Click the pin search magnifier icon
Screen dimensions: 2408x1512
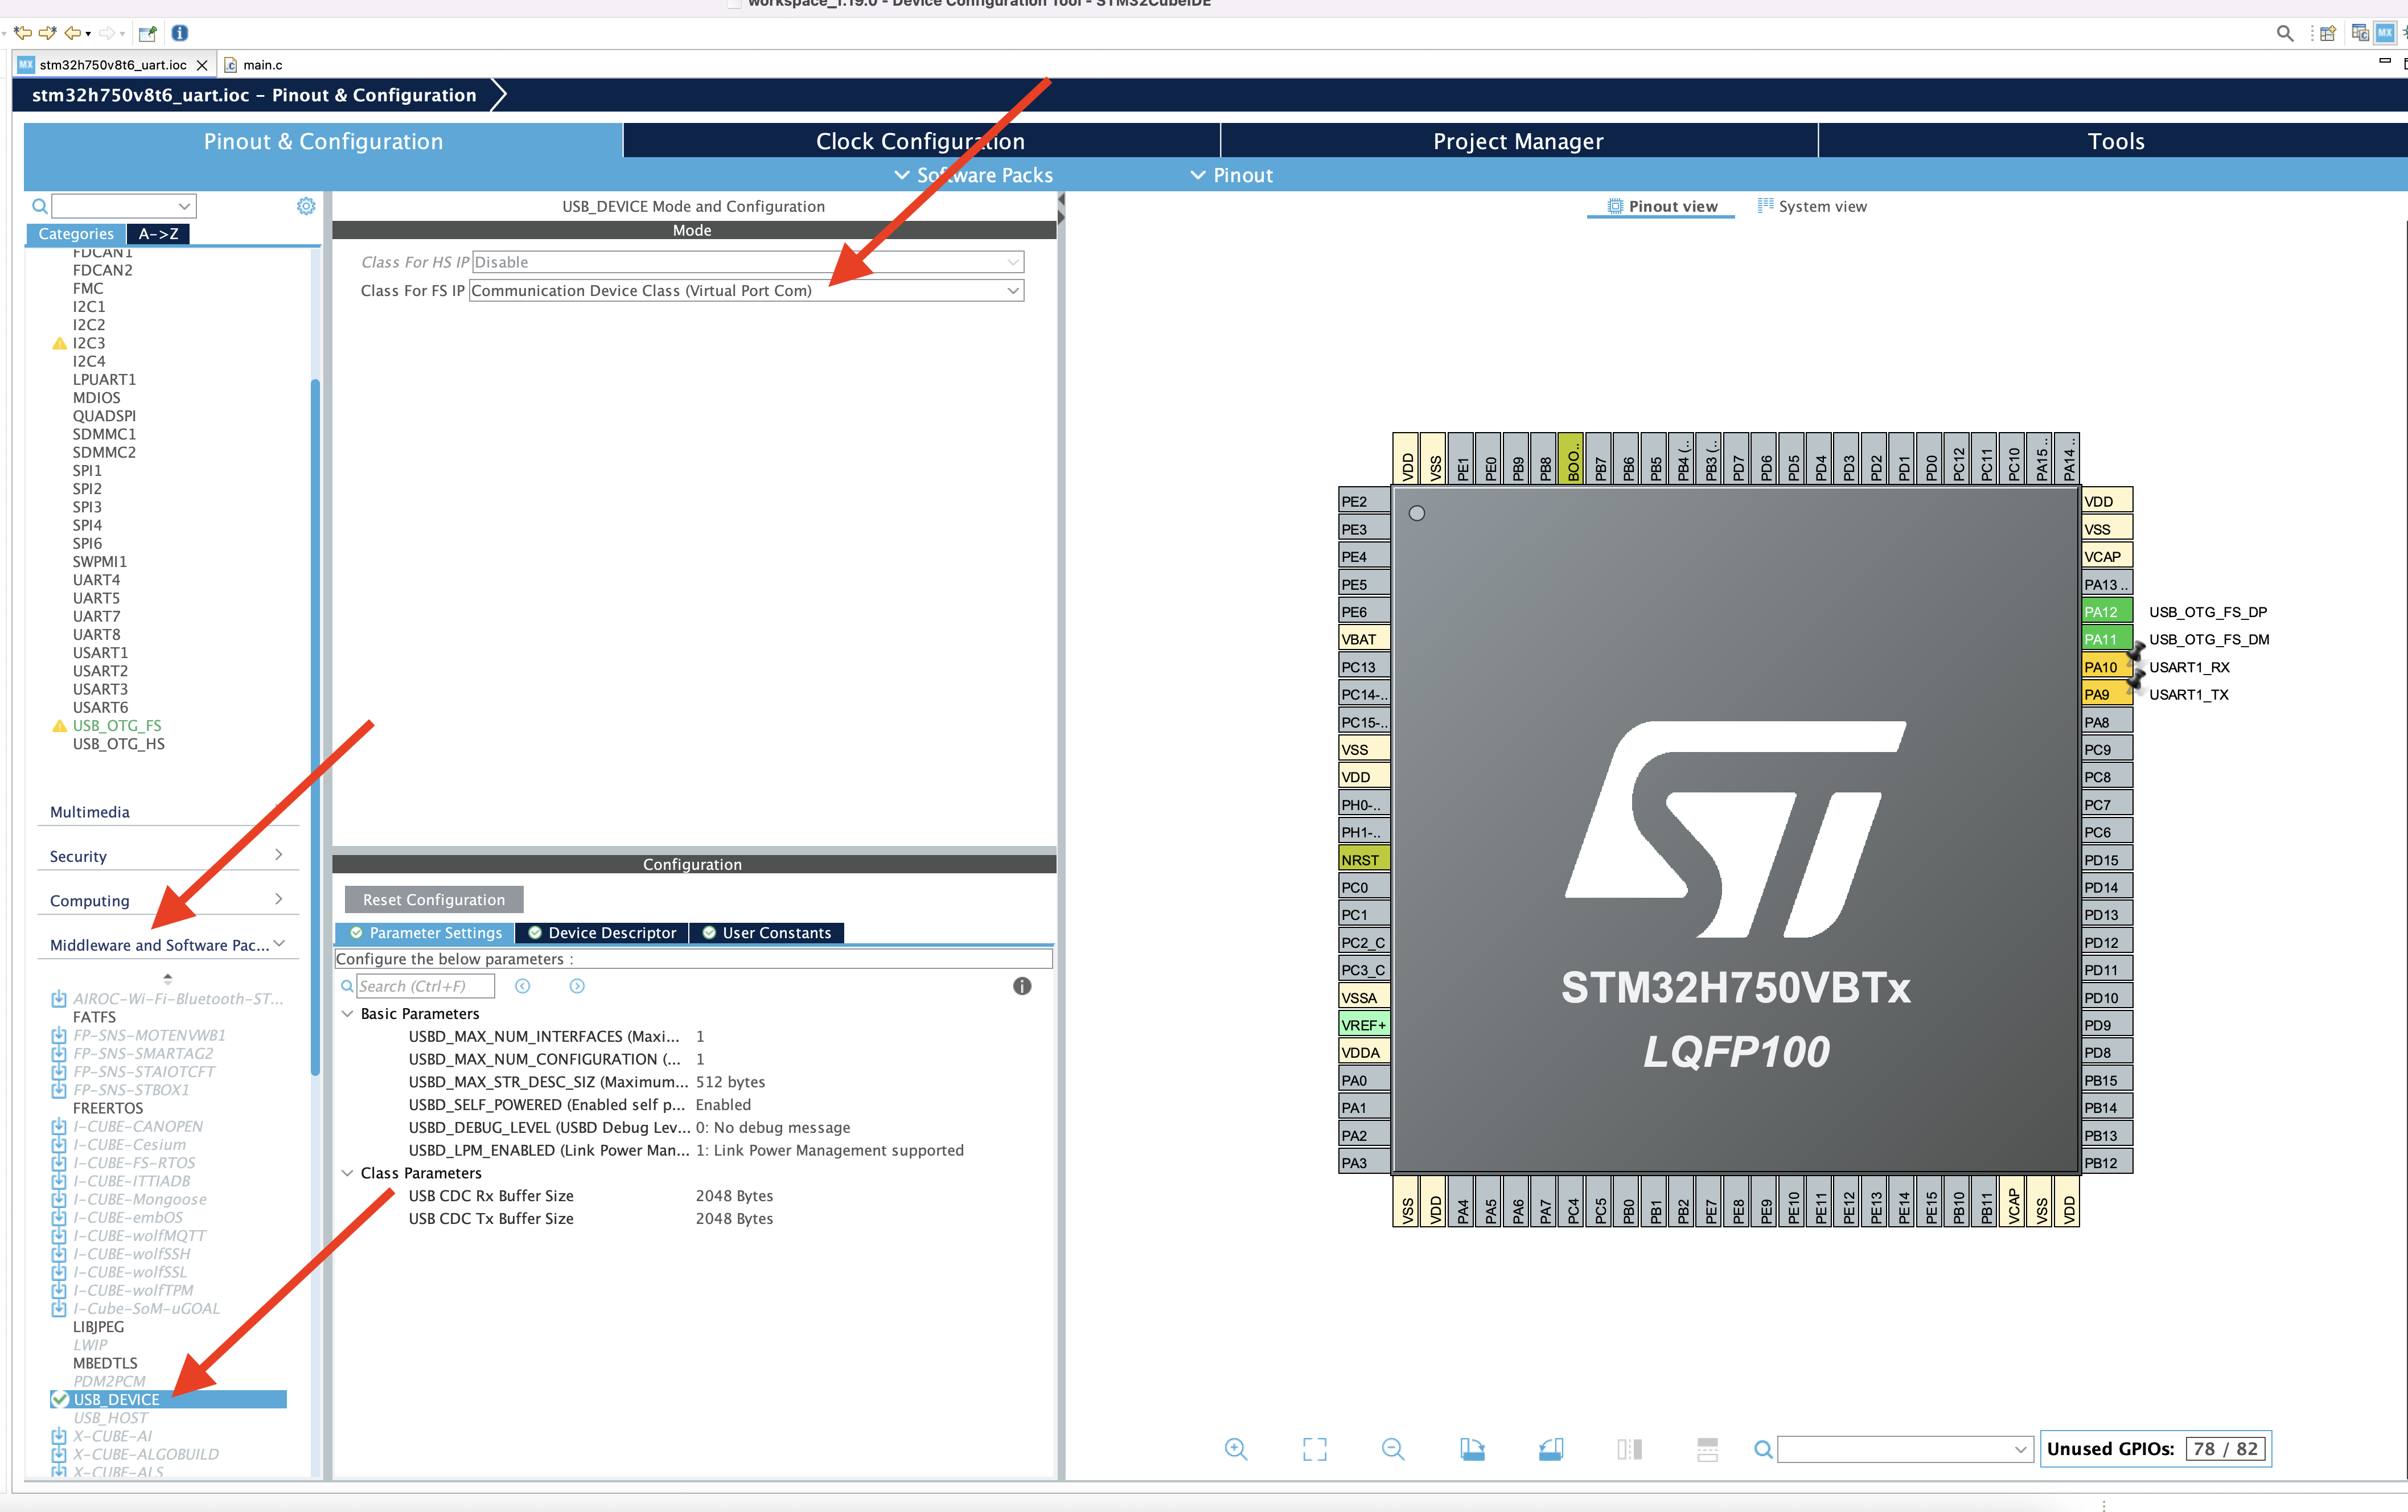[1764, 1449]
